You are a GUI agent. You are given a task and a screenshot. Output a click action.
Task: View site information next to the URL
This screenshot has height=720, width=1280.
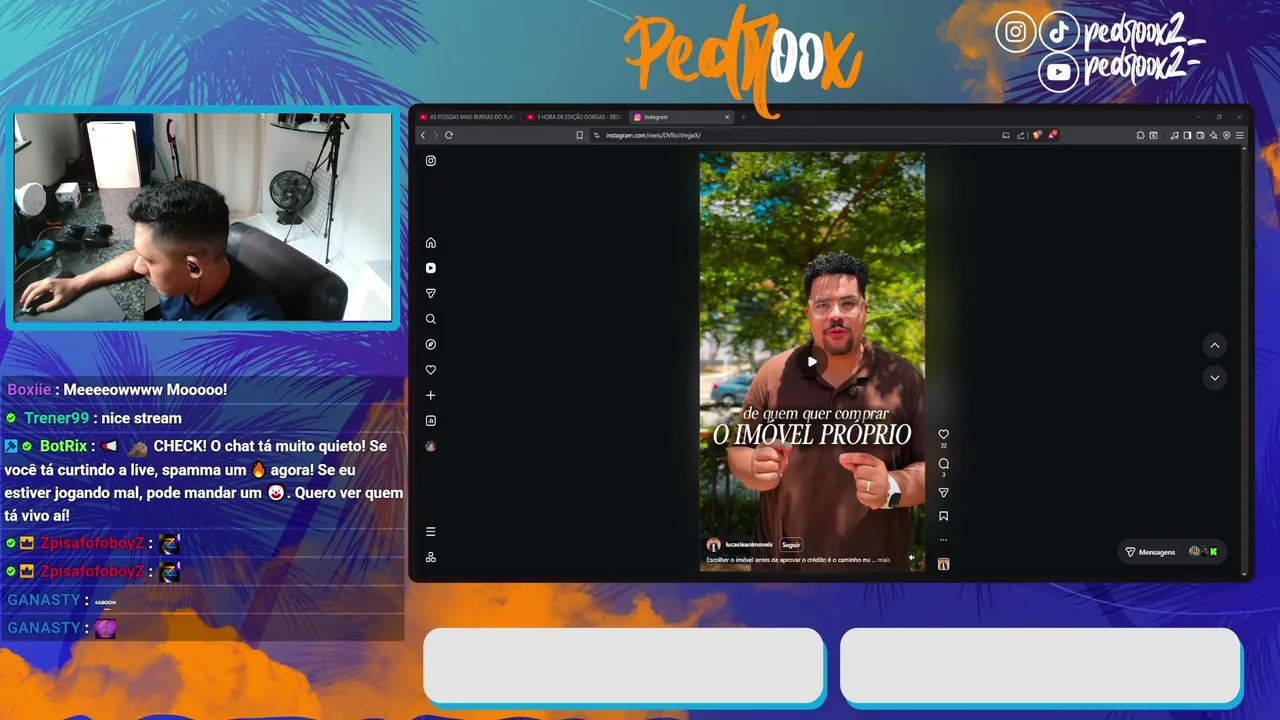(597, 135)
